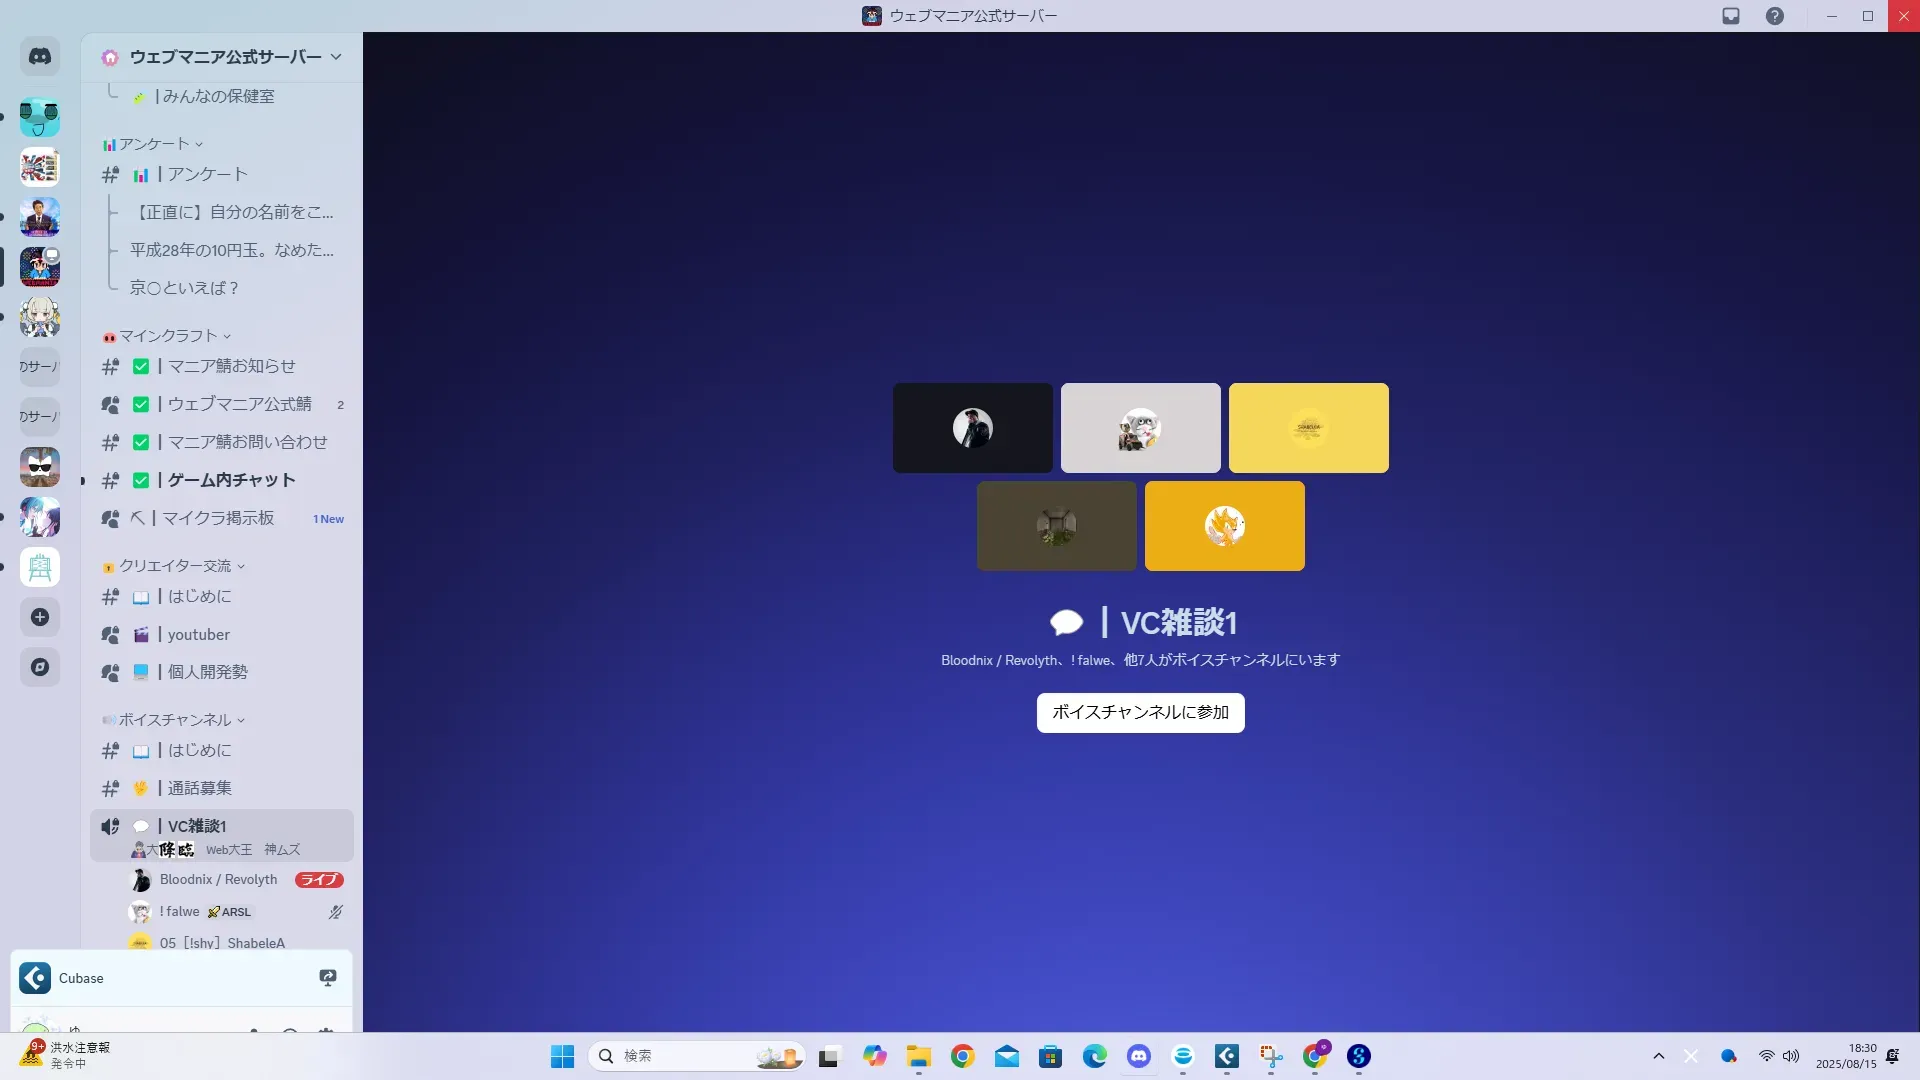Screen dimensions: 1920x1080
Task: Open the Discover servers compass icon
Action: [x=40, y=667]
